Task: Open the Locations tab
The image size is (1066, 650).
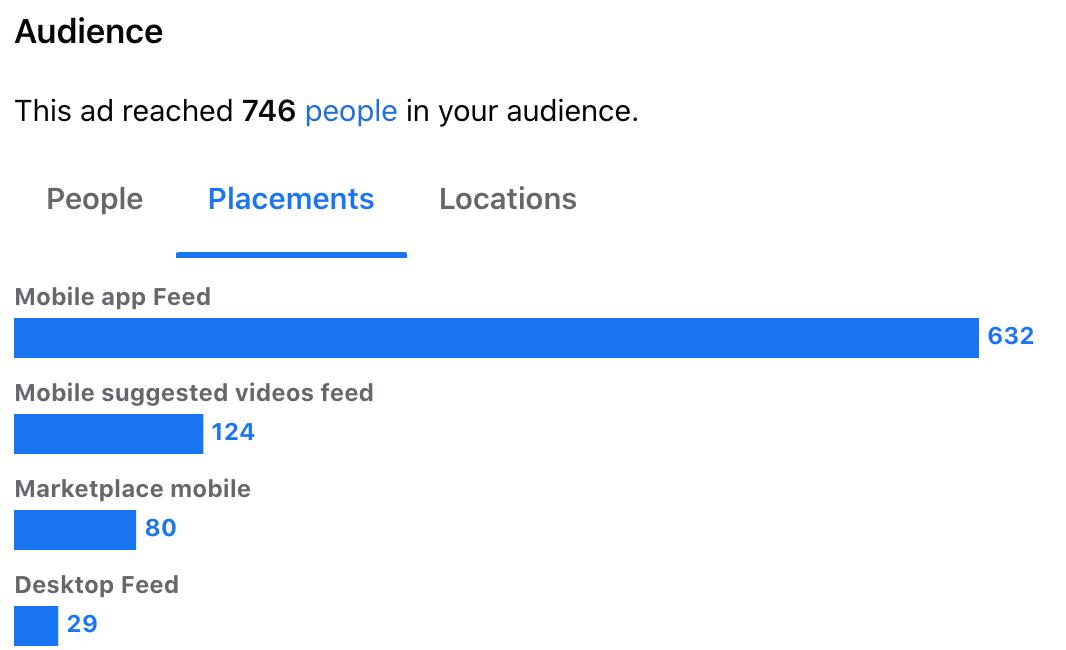Action: pyautogui.click(x=508, y=199)
